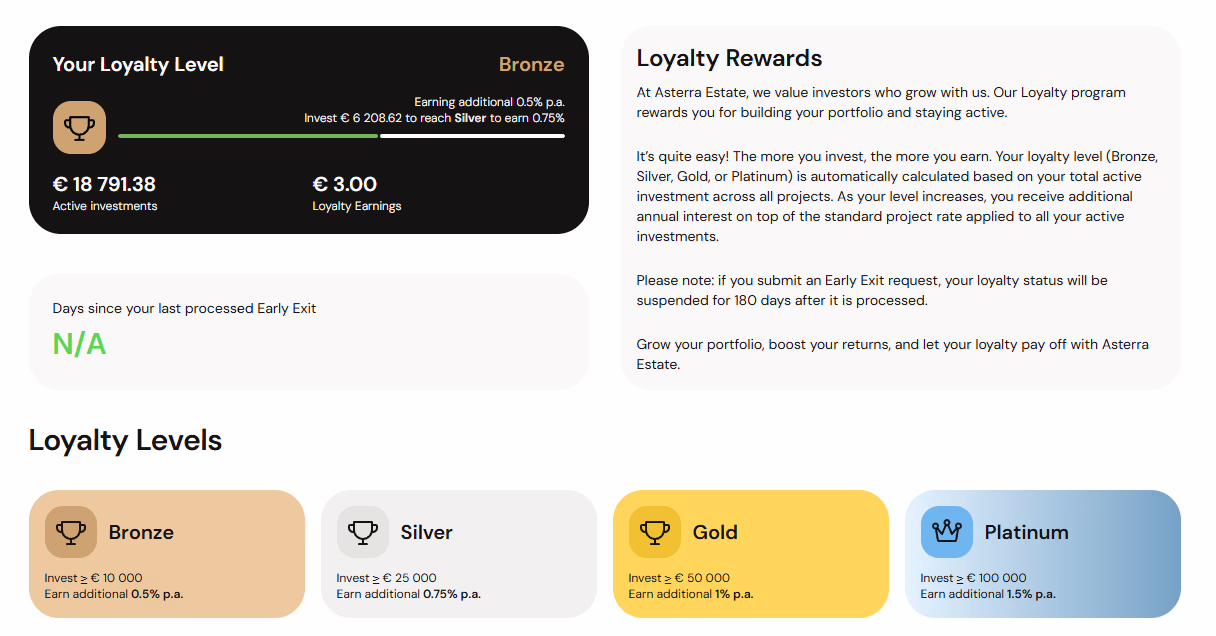Select the Active investments amount € 18 791.38

(113, 184)
